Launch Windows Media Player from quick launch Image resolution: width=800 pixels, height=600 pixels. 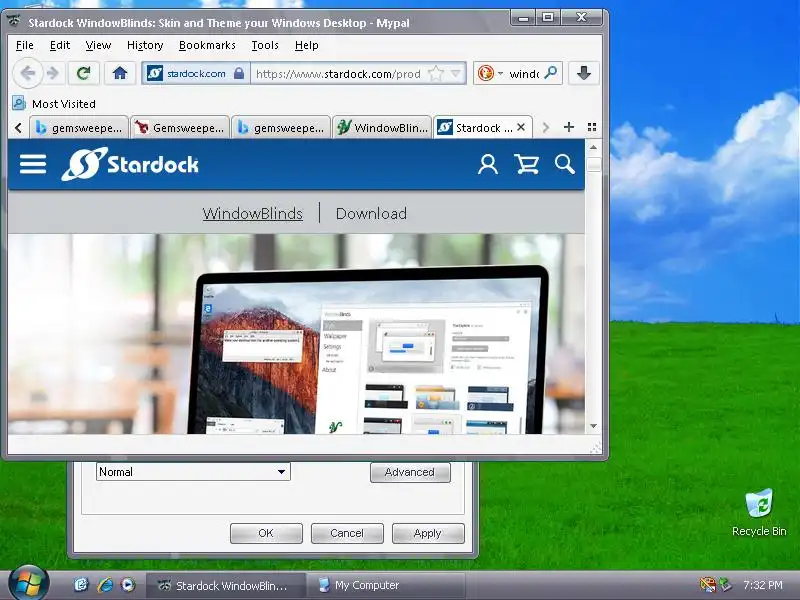point(128,585)
